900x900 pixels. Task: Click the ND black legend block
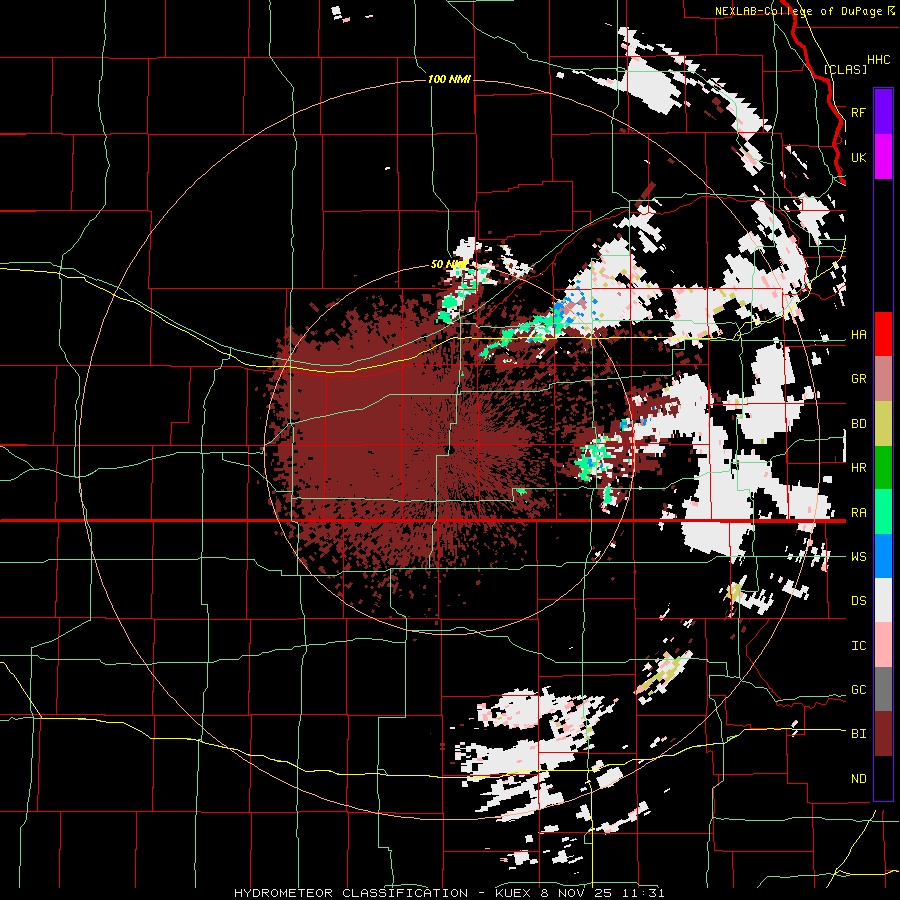tap(883, 778)
